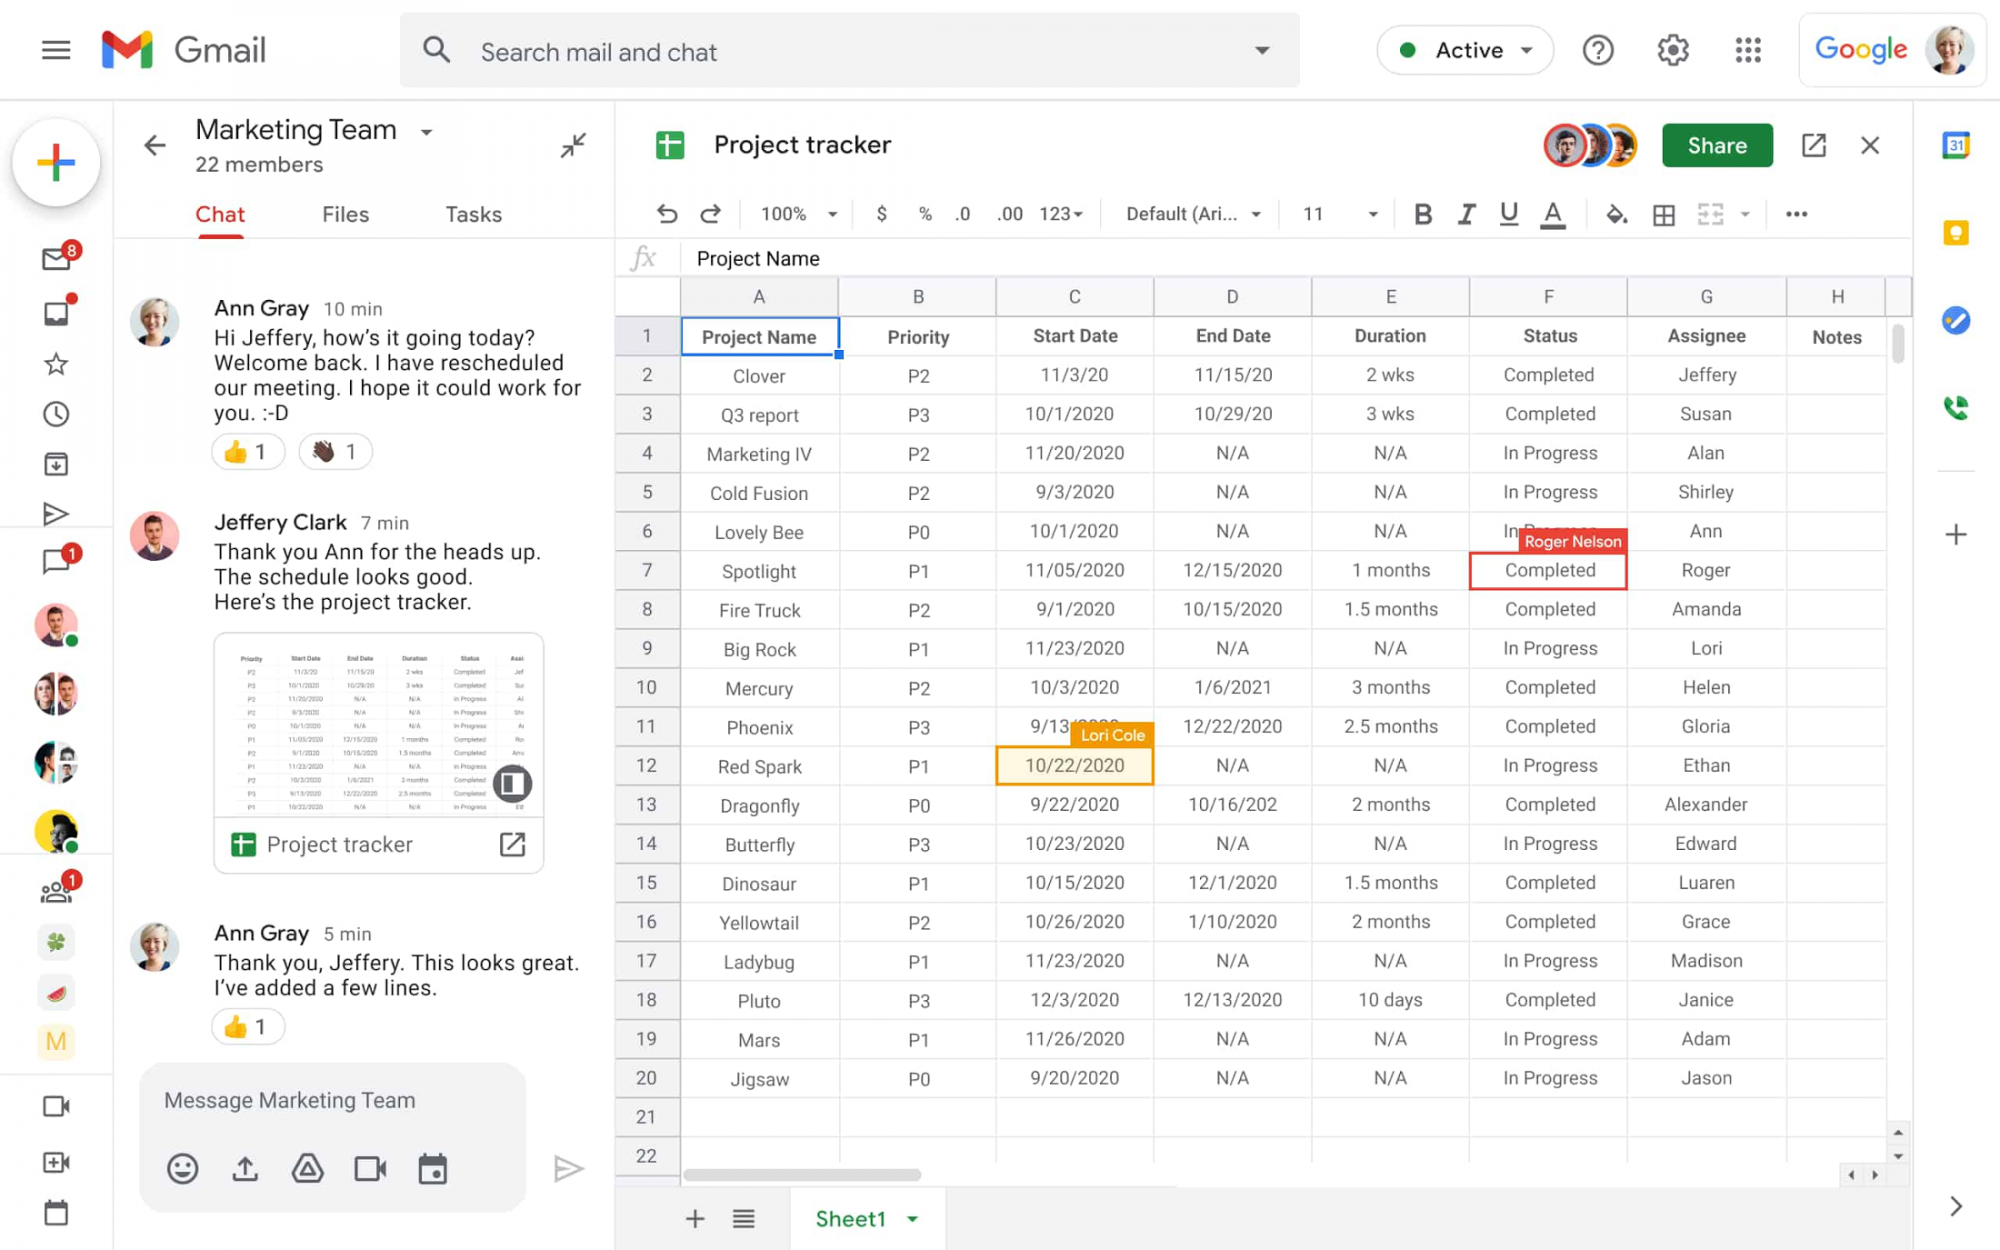Click the borders icon in the Sheets toolbar

tap(1664, 213)
